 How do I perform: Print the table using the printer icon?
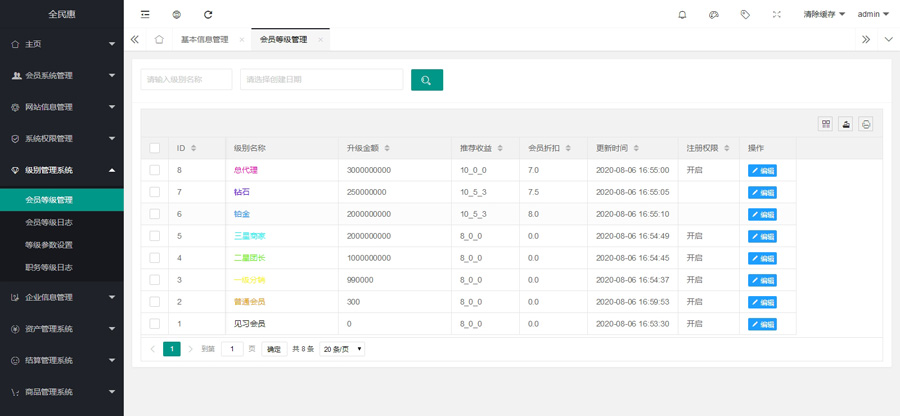tap(866, 124)
